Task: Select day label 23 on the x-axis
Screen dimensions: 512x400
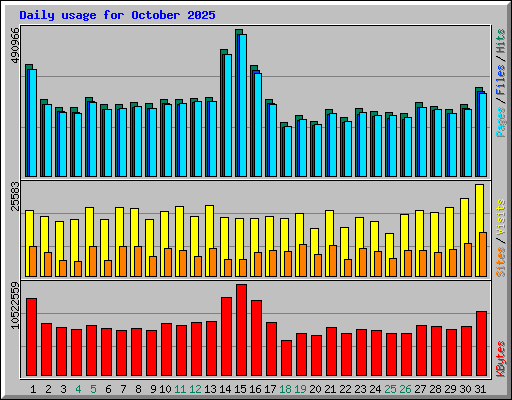Action: click(360, 389)
